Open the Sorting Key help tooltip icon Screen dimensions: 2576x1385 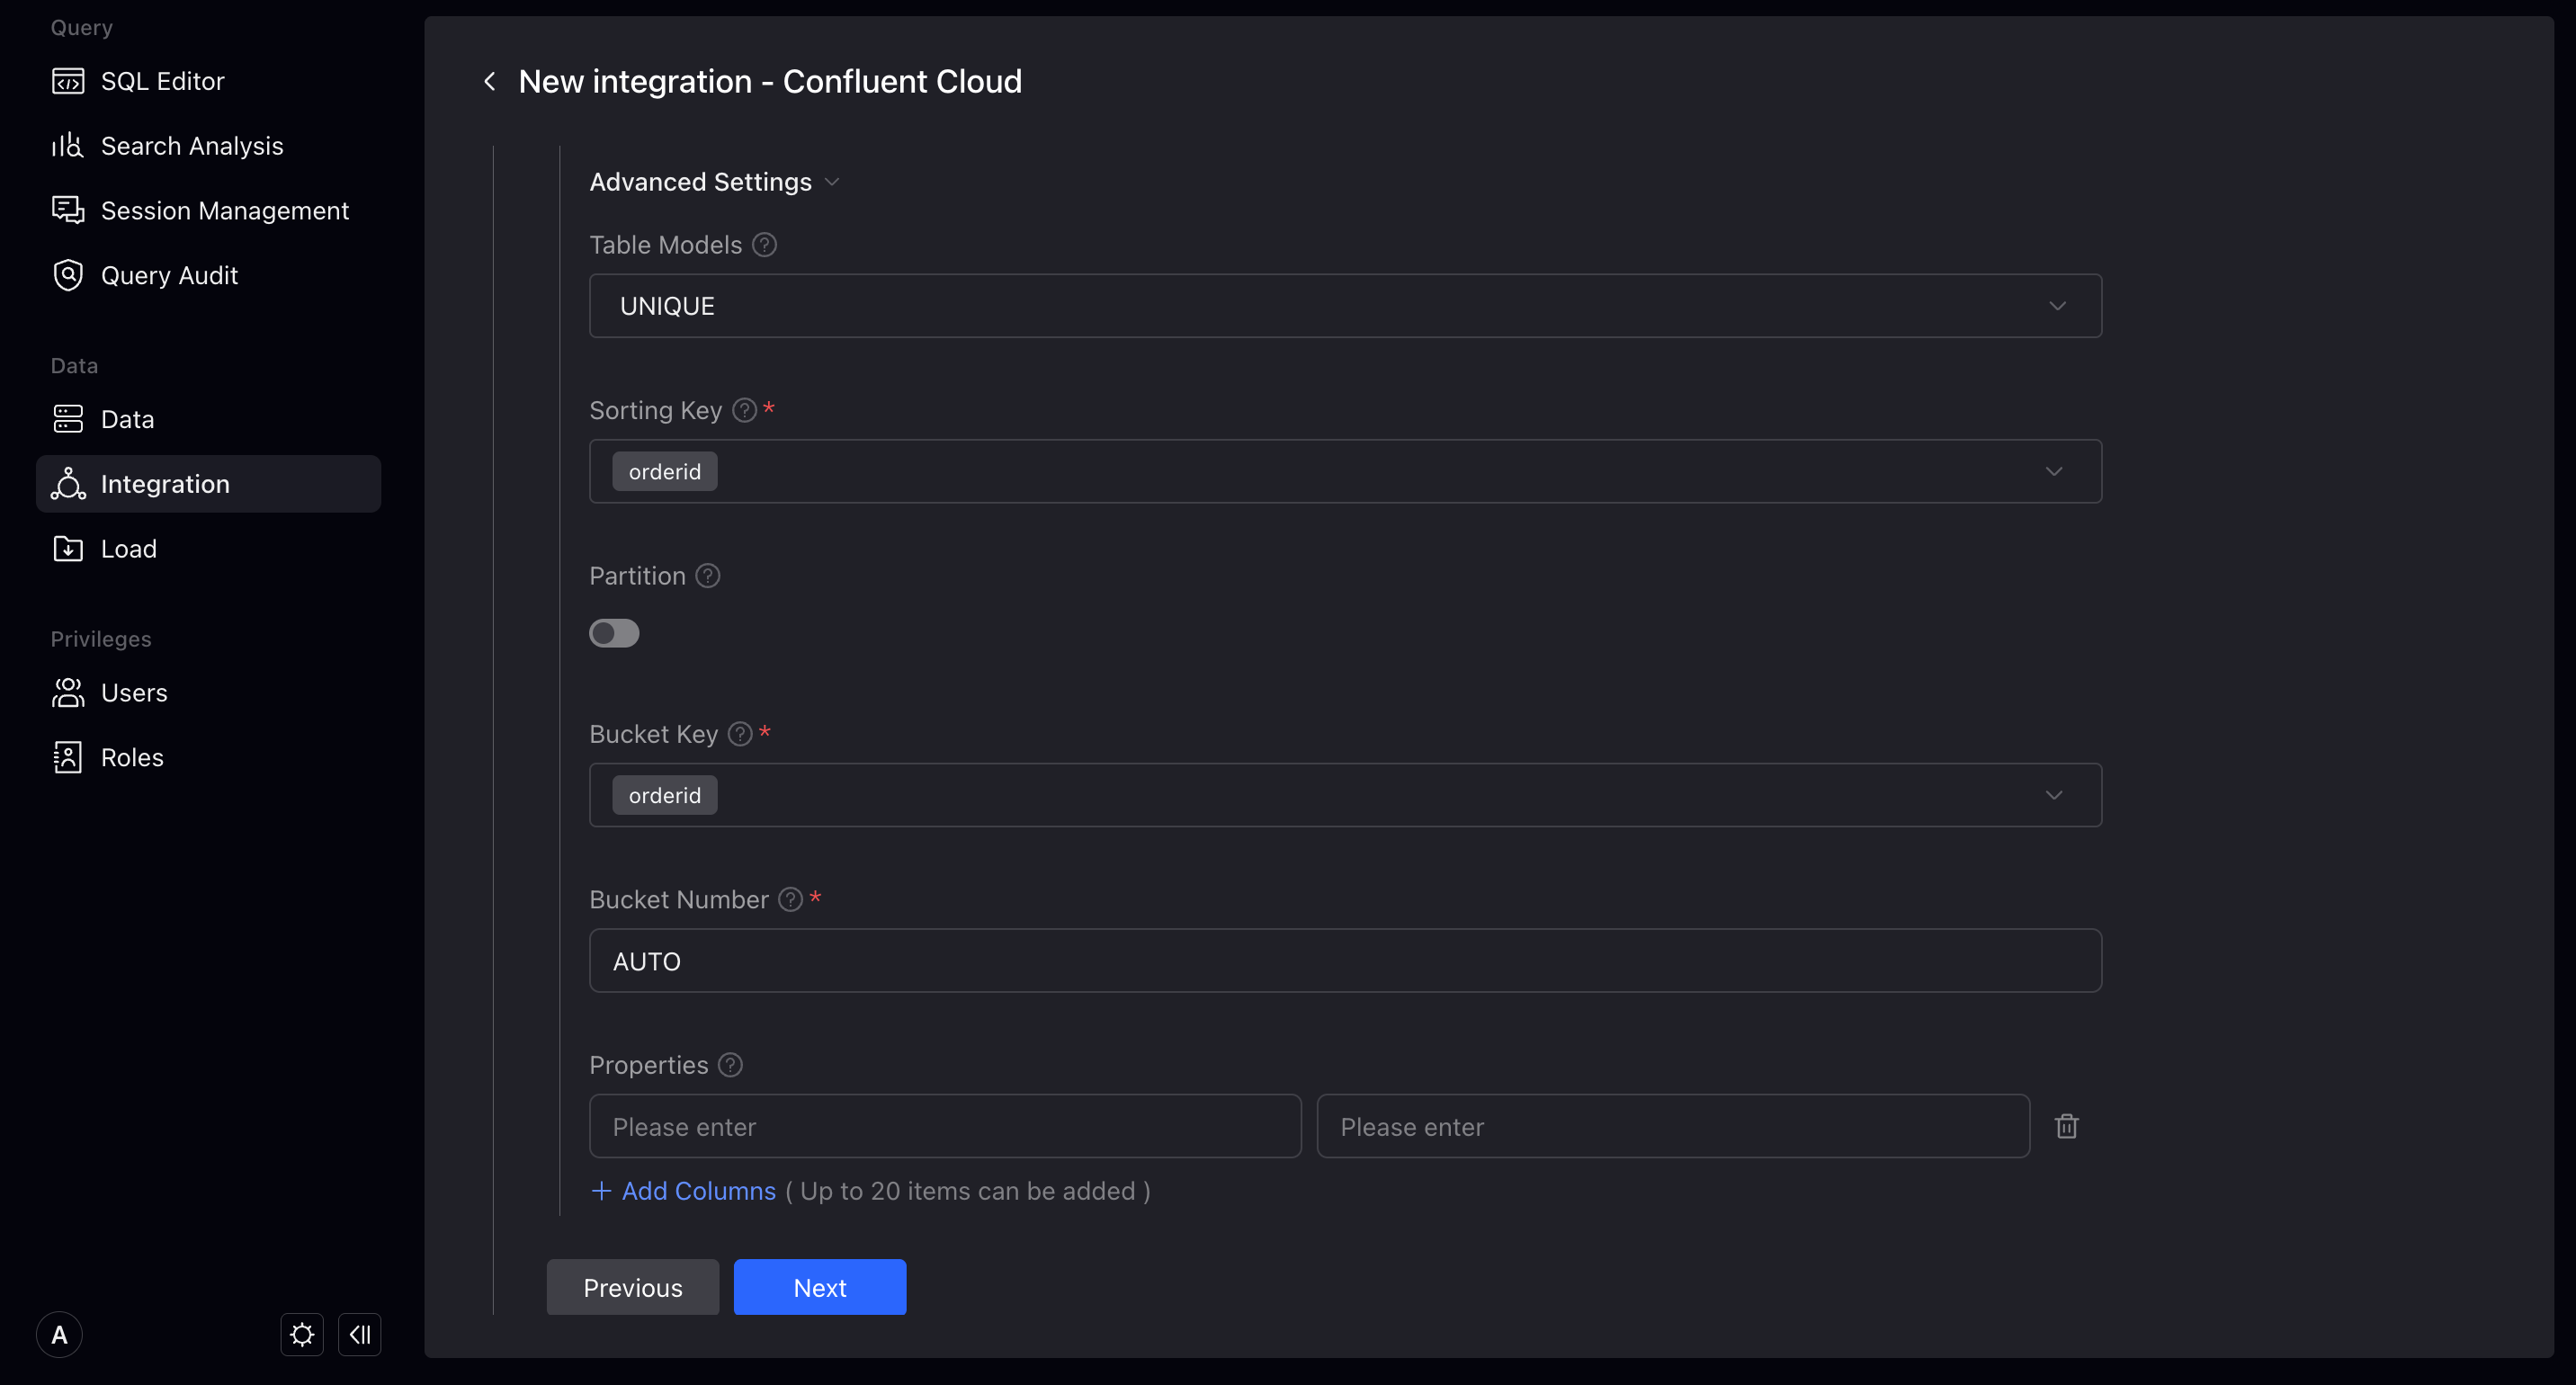(x=744, y=410)
